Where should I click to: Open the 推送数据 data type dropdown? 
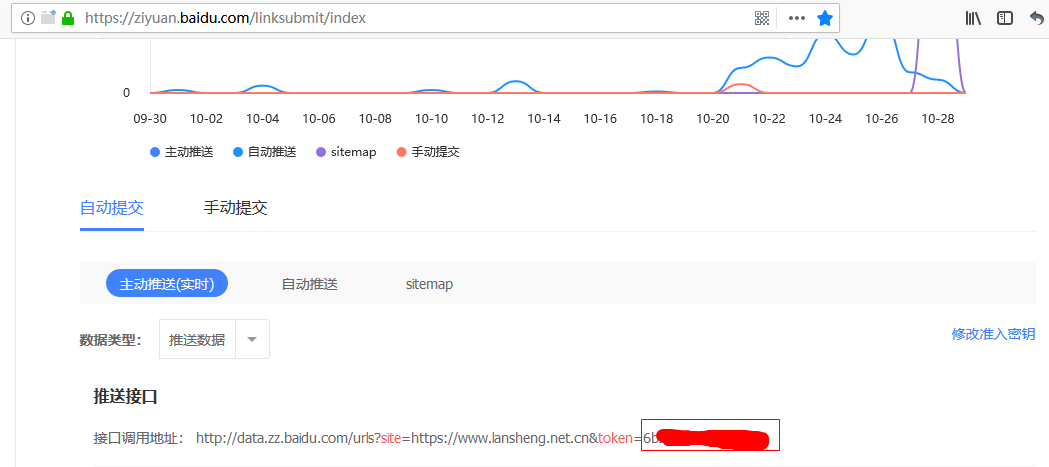coord(215,339)
